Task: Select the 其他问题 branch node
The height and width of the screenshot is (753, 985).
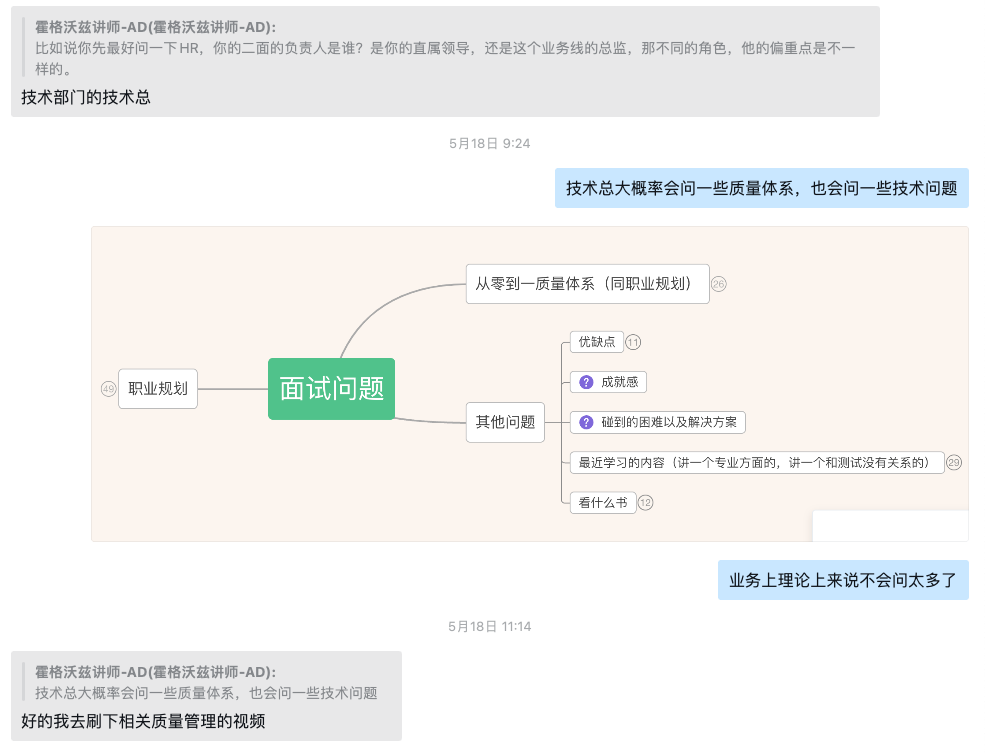Action: (505, 422)
